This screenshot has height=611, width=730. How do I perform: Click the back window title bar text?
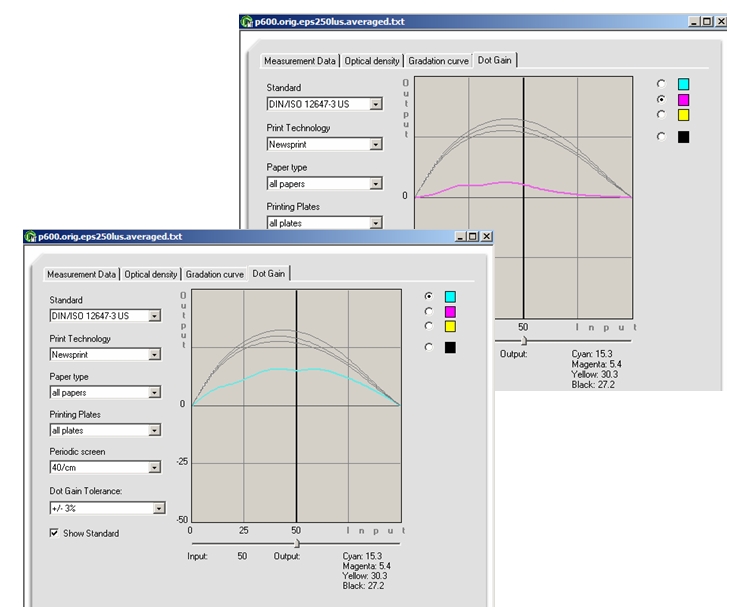329,21
